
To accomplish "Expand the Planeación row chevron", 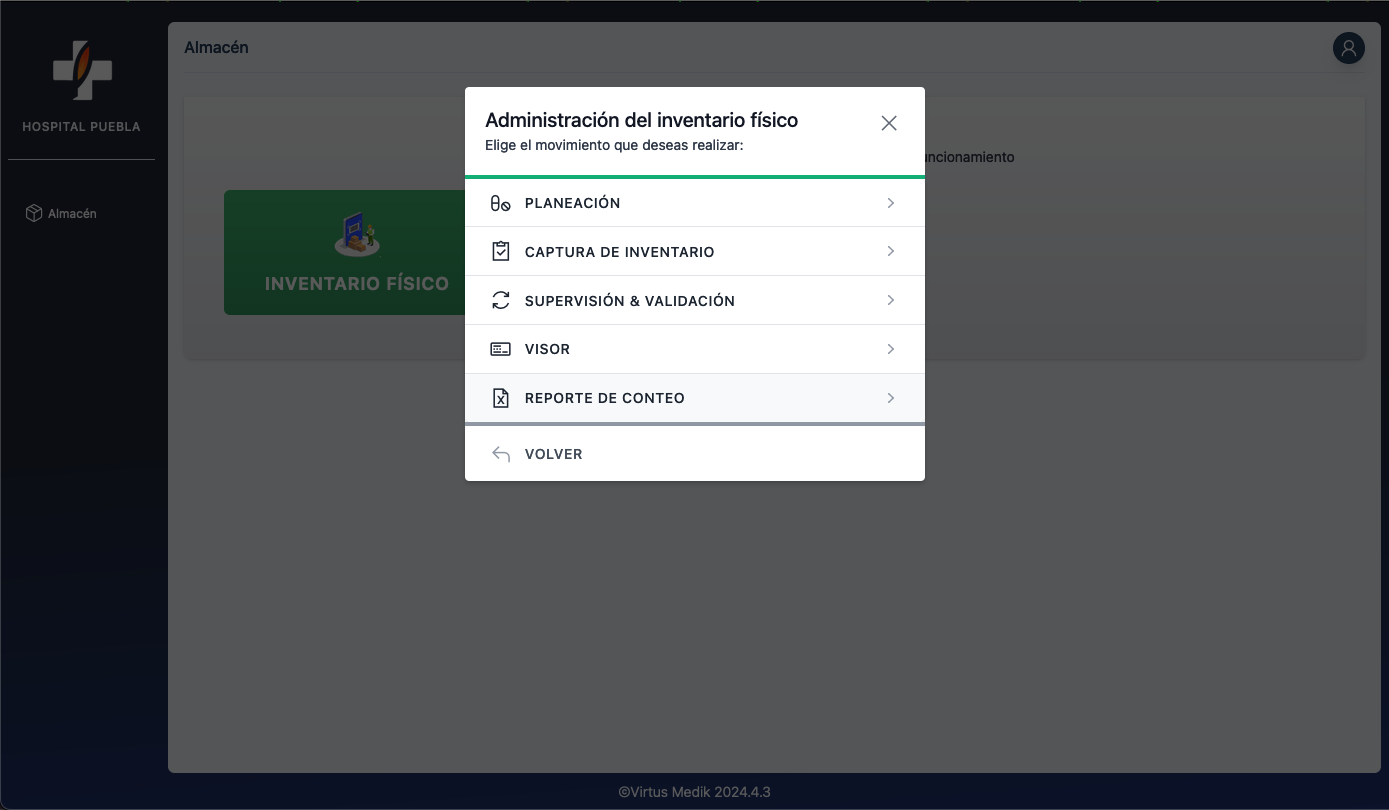I will click(890, 203).
